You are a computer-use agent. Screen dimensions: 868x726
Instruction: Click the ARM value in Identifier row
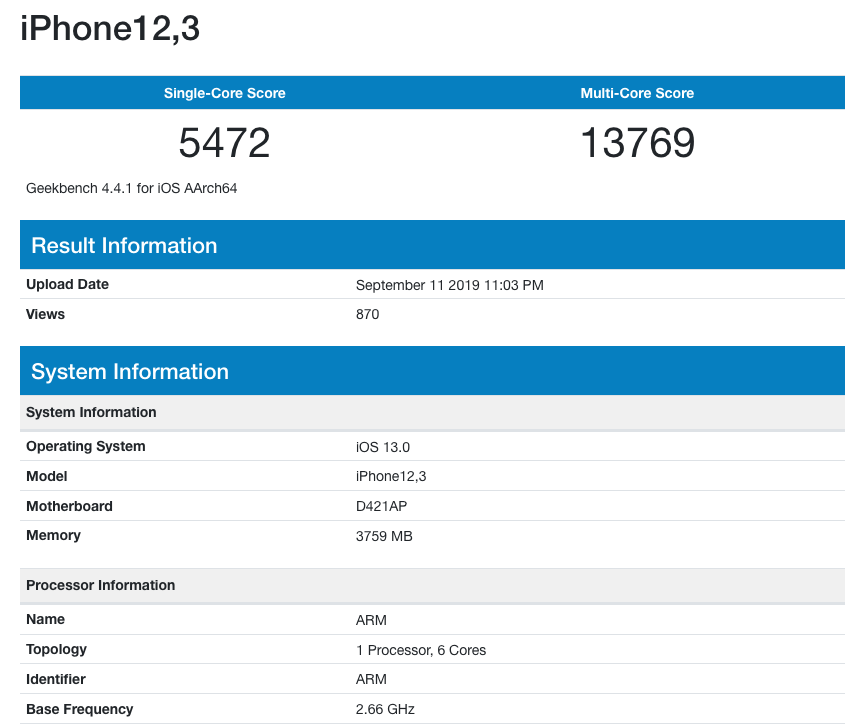tap(371, 679)
